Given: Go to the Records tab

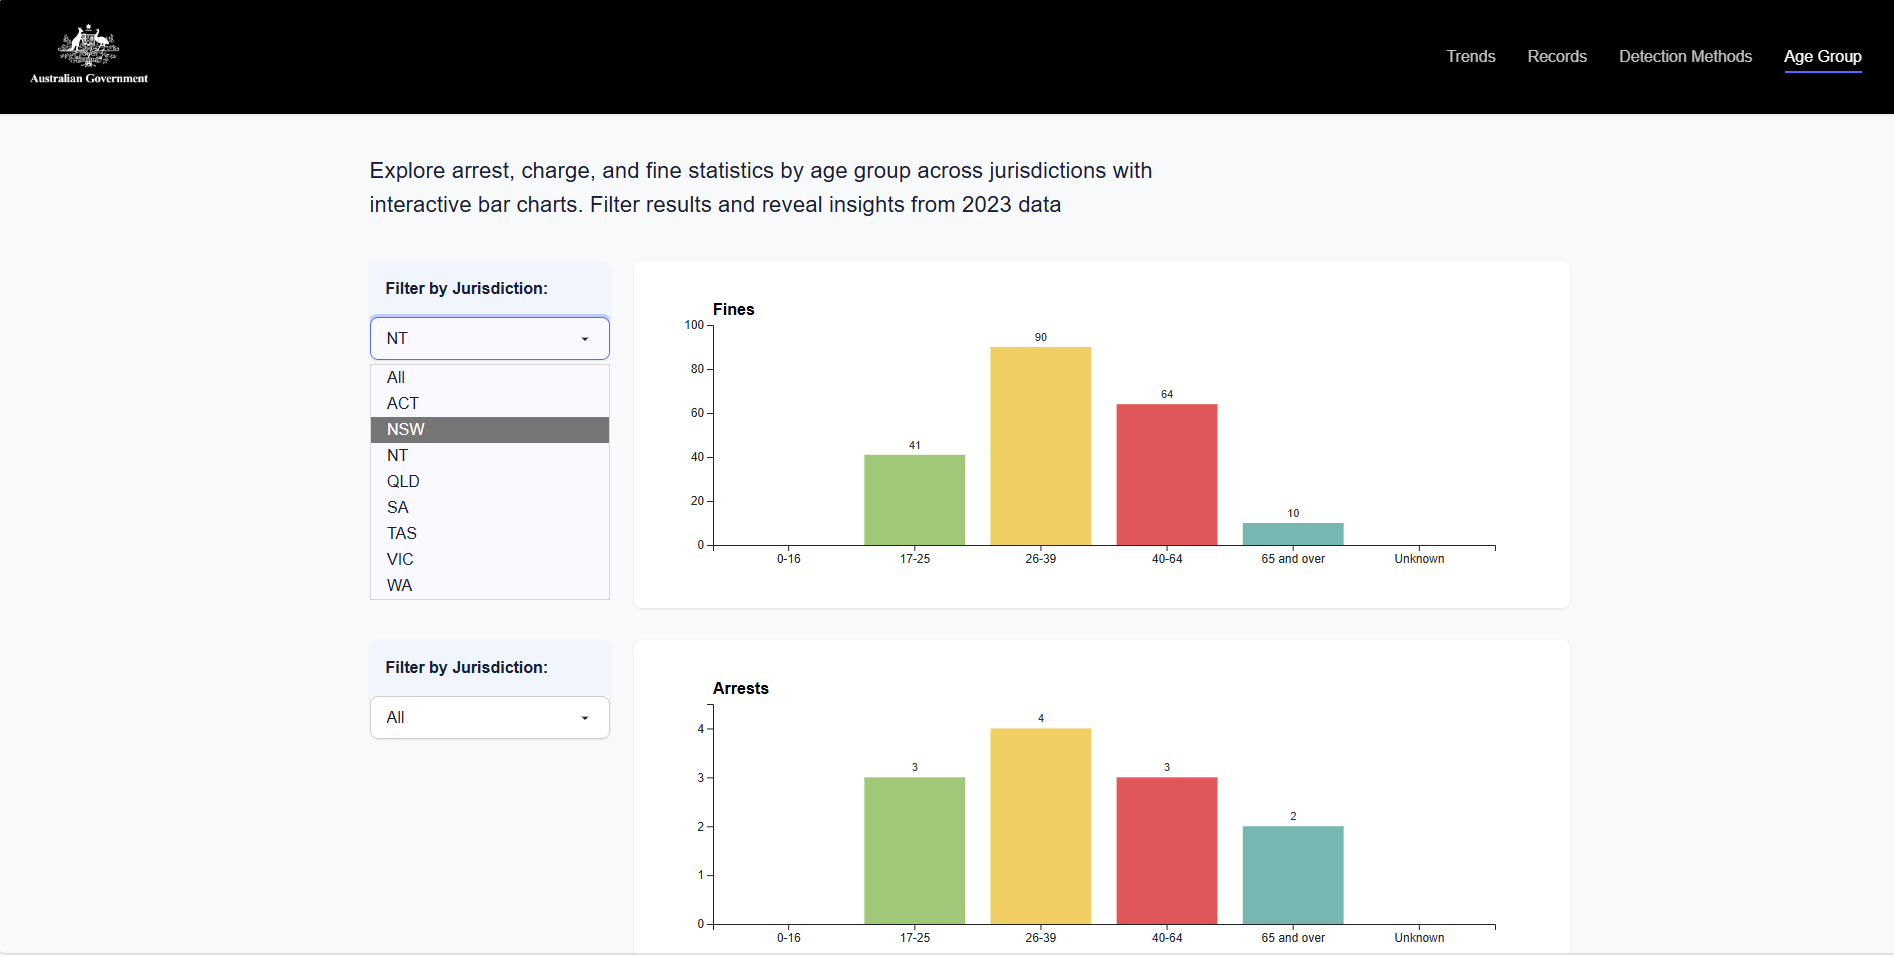Looking at the screenshot, I should [x=1556, y=56].
